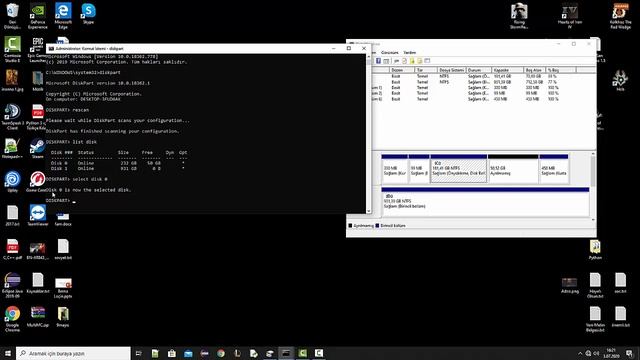The width and height of the screenshot is (640, 360).
Task: Click the Windows Start button
Action: coord(8,353)
